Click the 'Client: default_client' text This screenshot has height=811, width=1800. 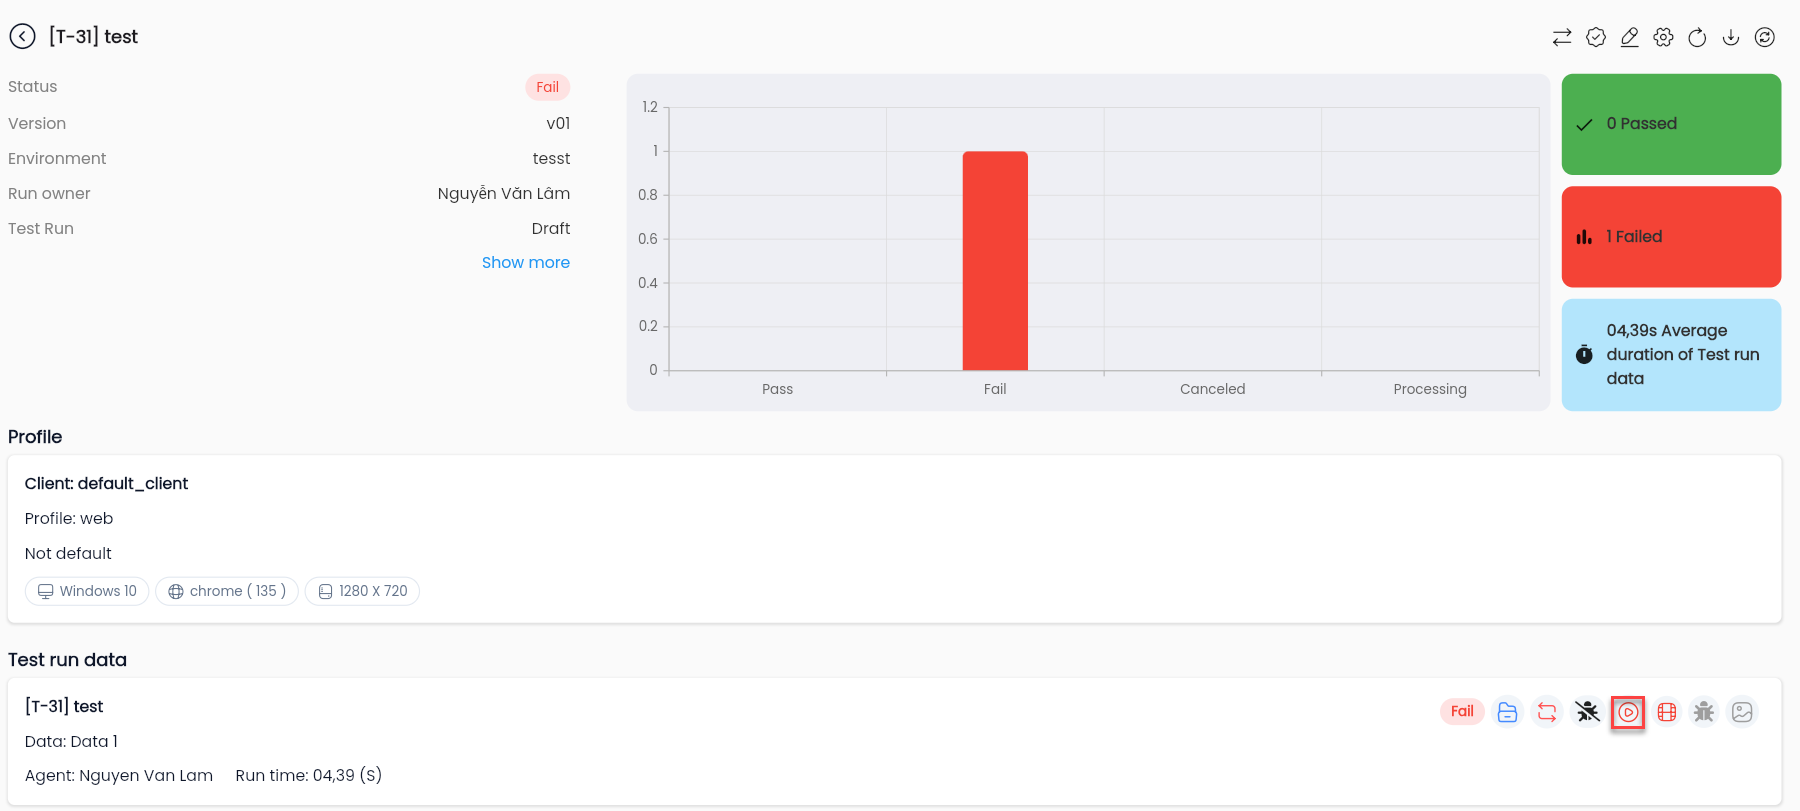click(106, 484)
